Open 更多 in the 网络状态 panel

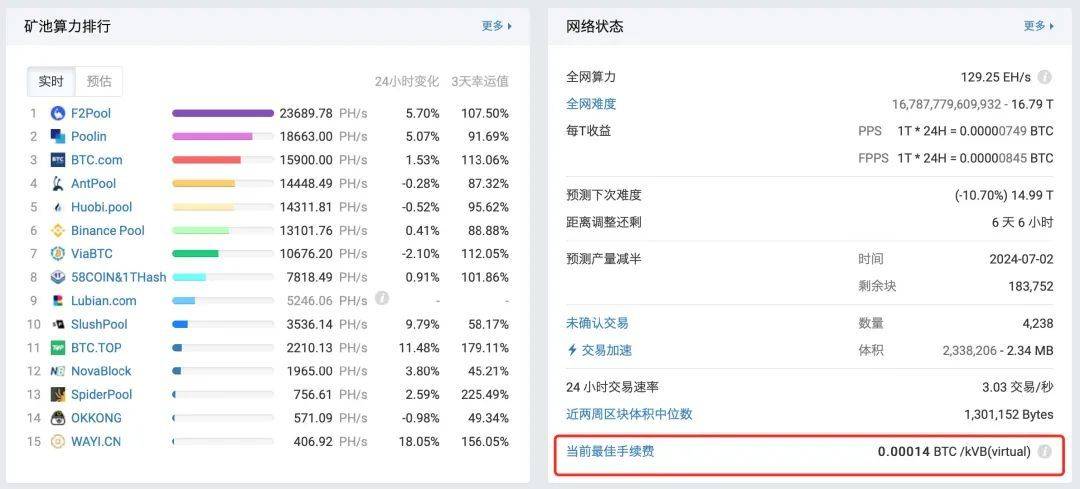(1039, 26)
